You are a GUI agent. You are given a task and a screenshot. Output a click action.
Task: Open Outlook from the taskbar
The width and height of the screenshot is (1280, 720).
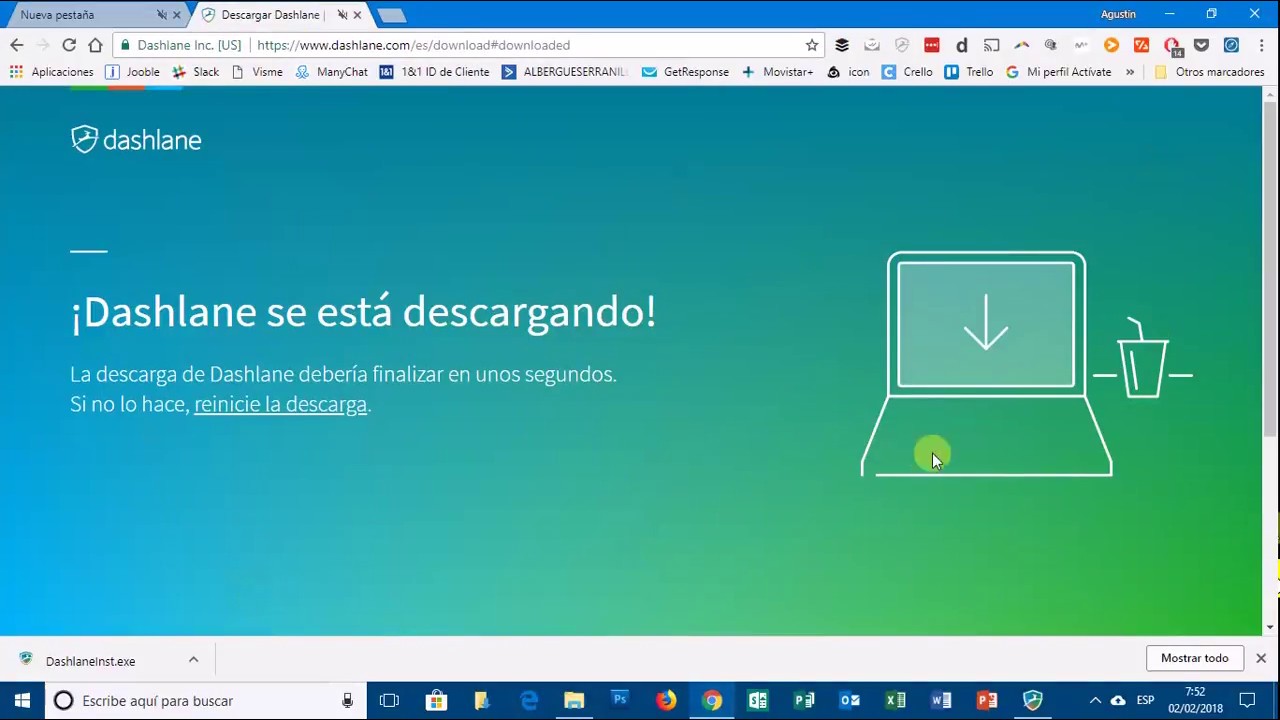(x=849, y=701)
